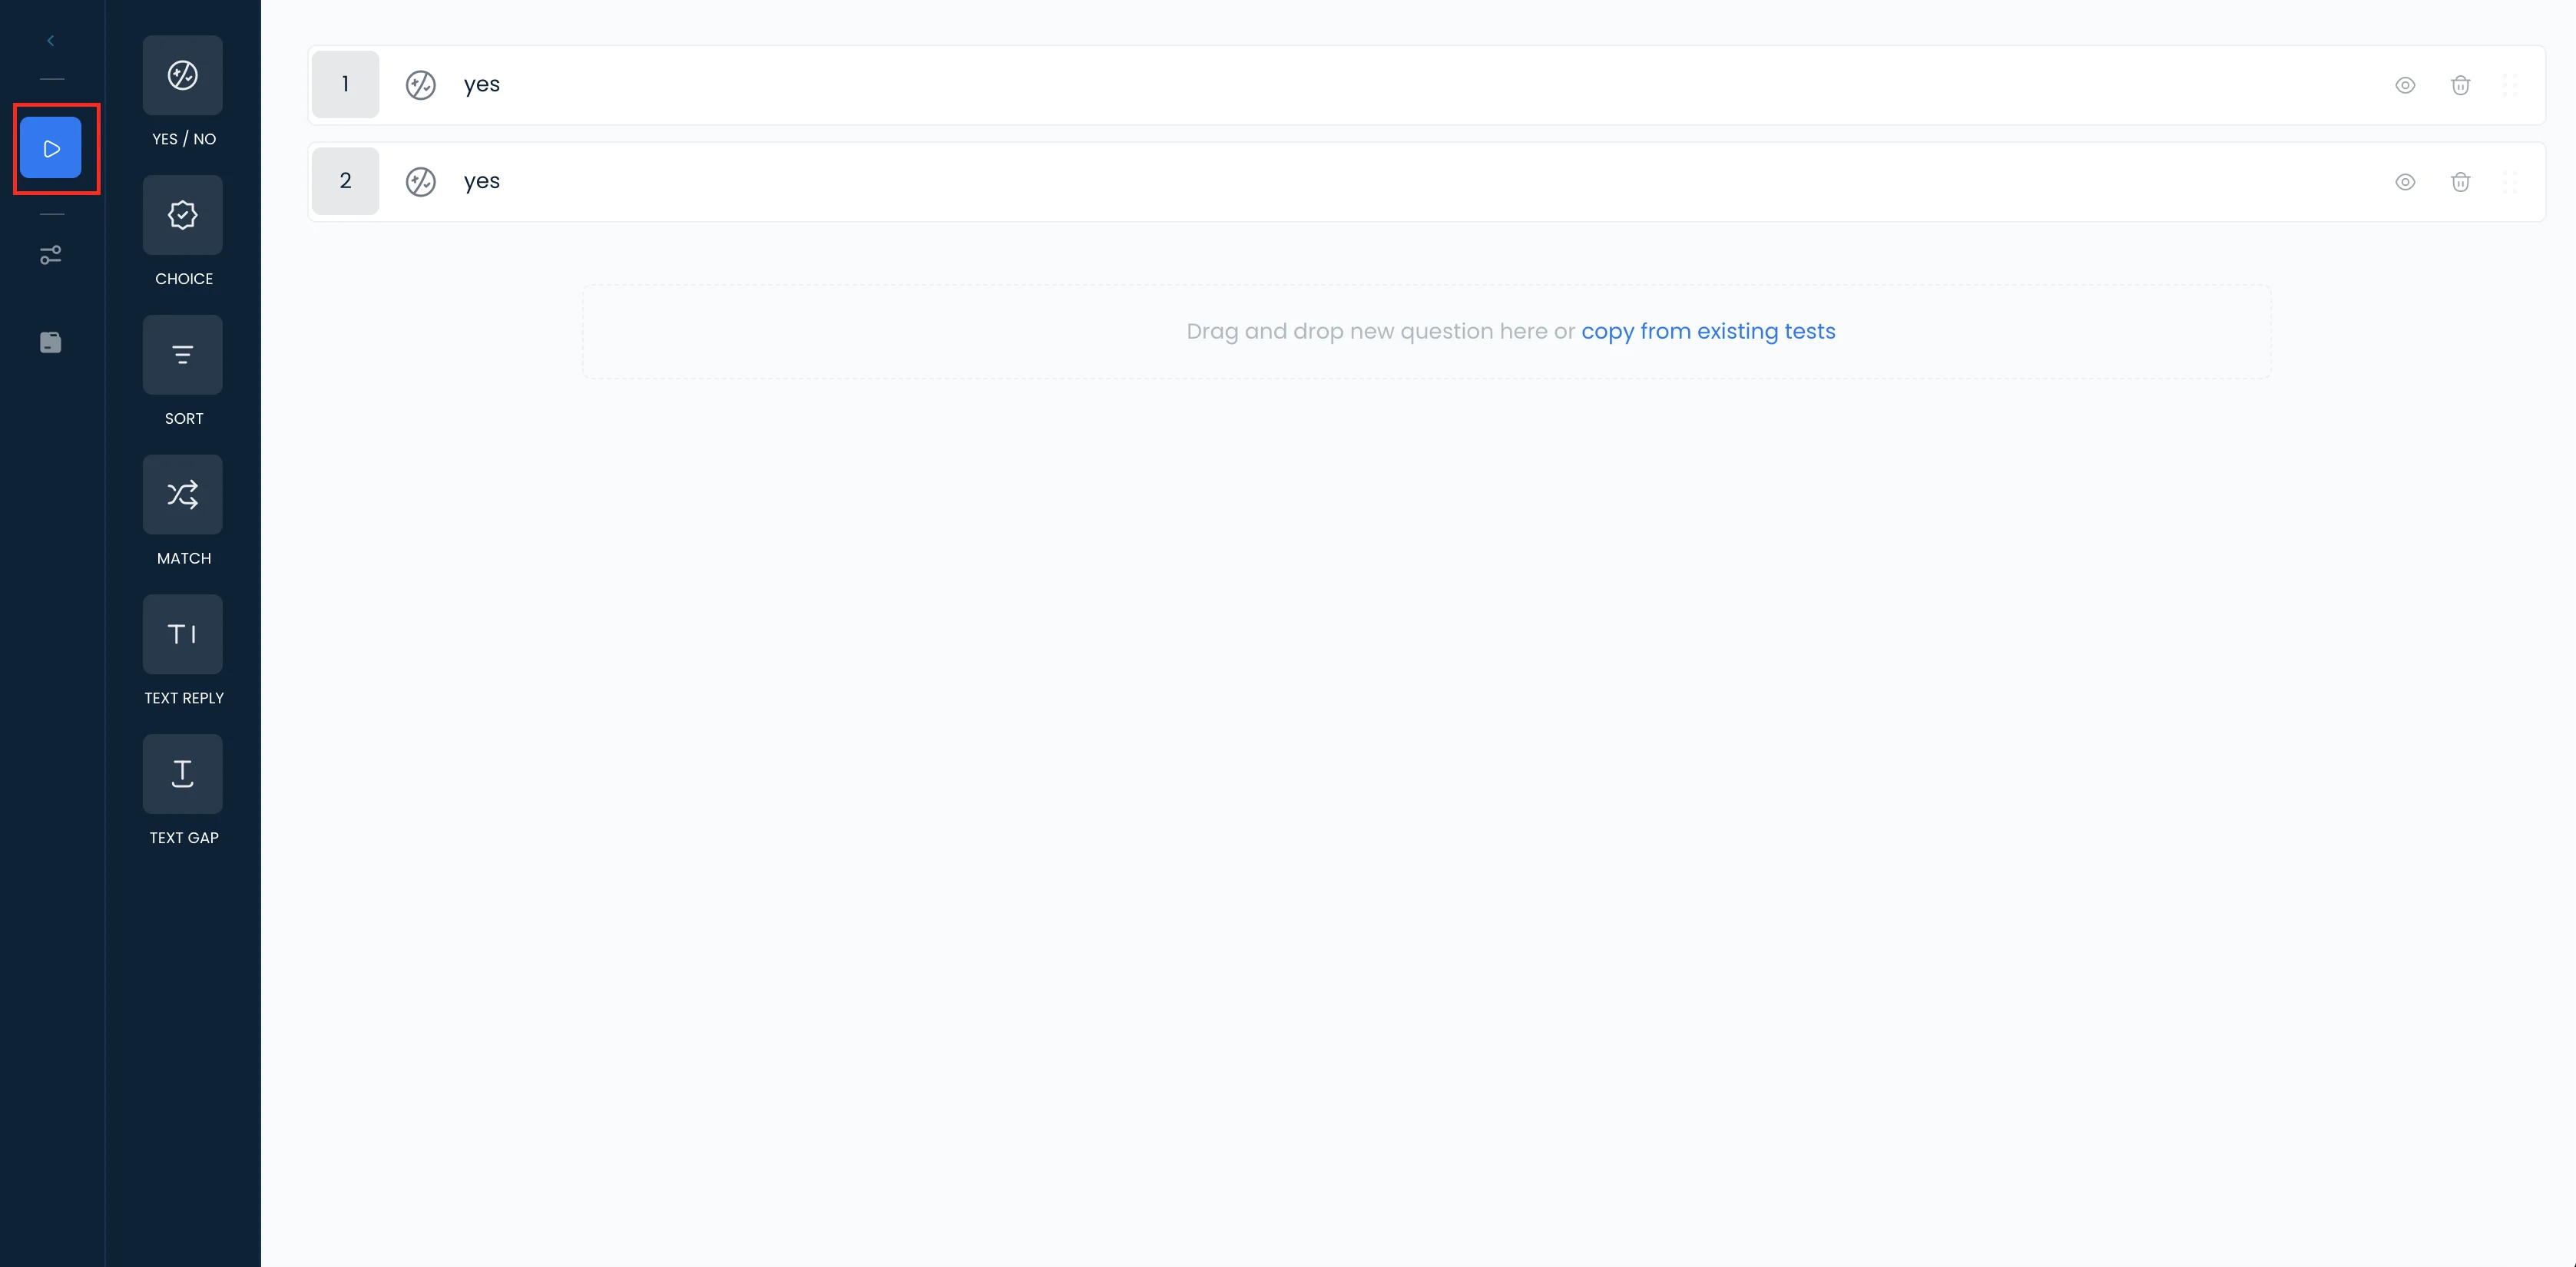The width and height of the screenshot is (2576, 1267).
Task: Open question 1 titled 'yes'
Action: tap(482, 85)
